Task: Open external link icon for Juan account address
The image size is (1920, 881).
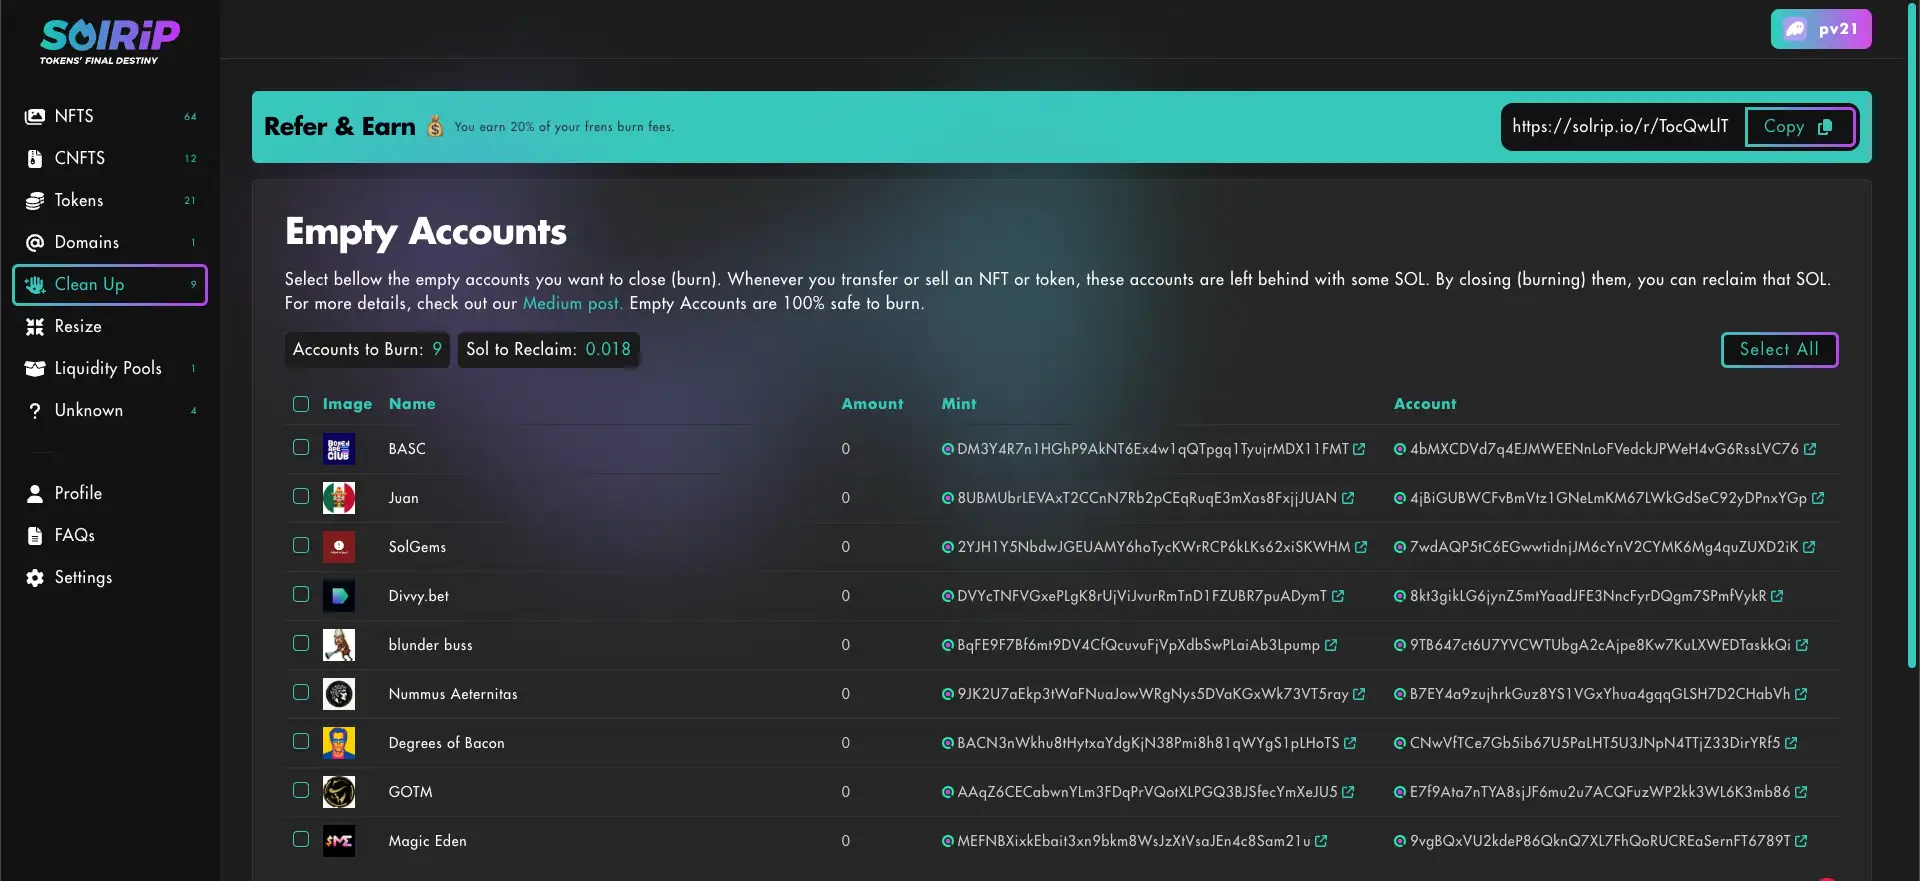Action: (x=1818, y=498)
